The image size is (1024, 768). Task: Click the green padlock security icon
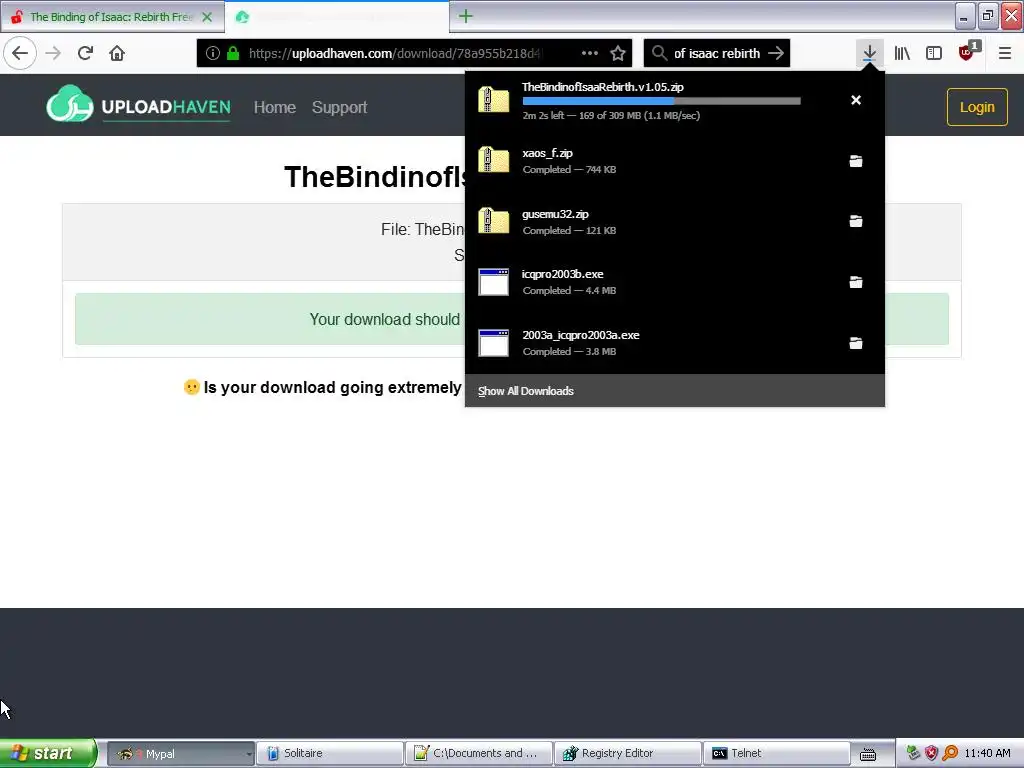click(x=232, y=54)
